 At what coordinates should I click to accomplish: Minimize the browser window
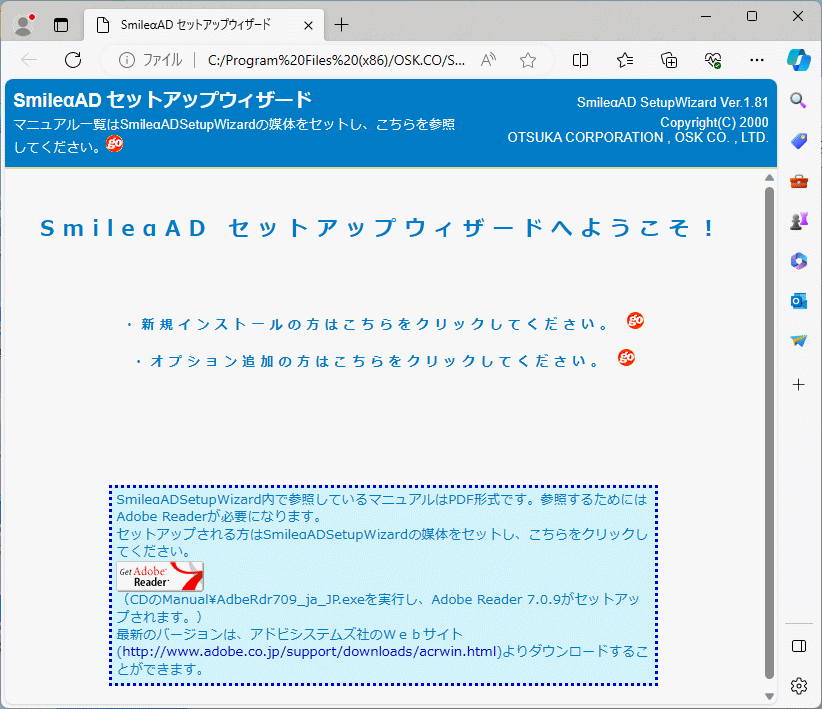tap(706, 16)
